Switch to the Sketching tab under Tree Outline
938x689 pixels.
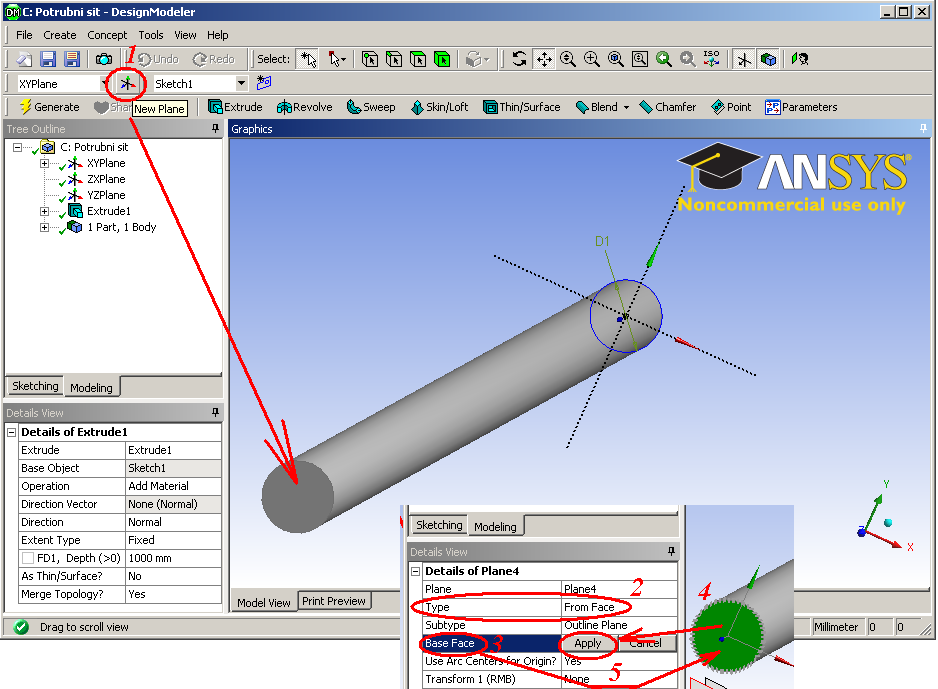point(35,386)
